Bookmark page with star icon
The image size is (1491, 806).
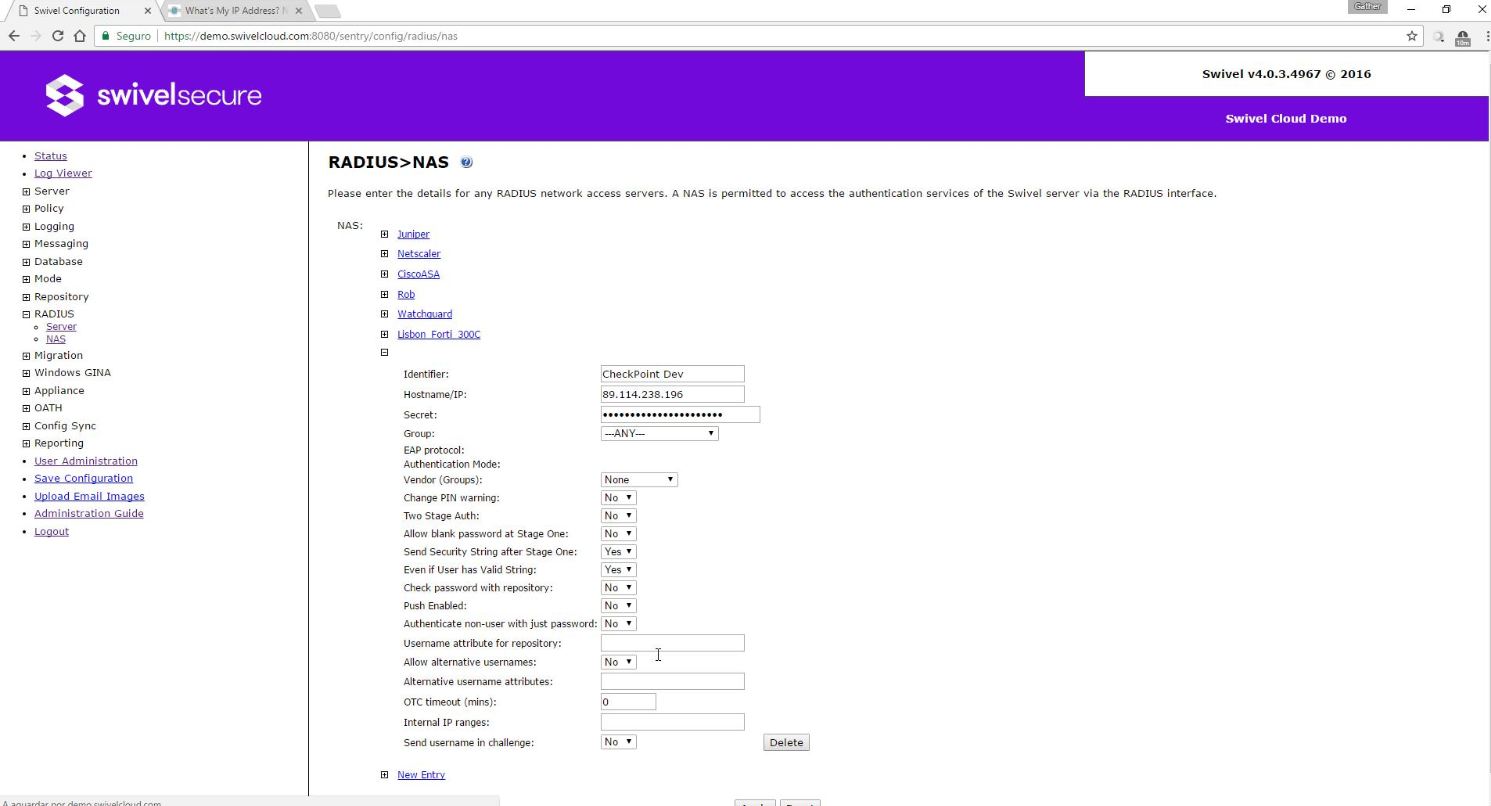1412,36
